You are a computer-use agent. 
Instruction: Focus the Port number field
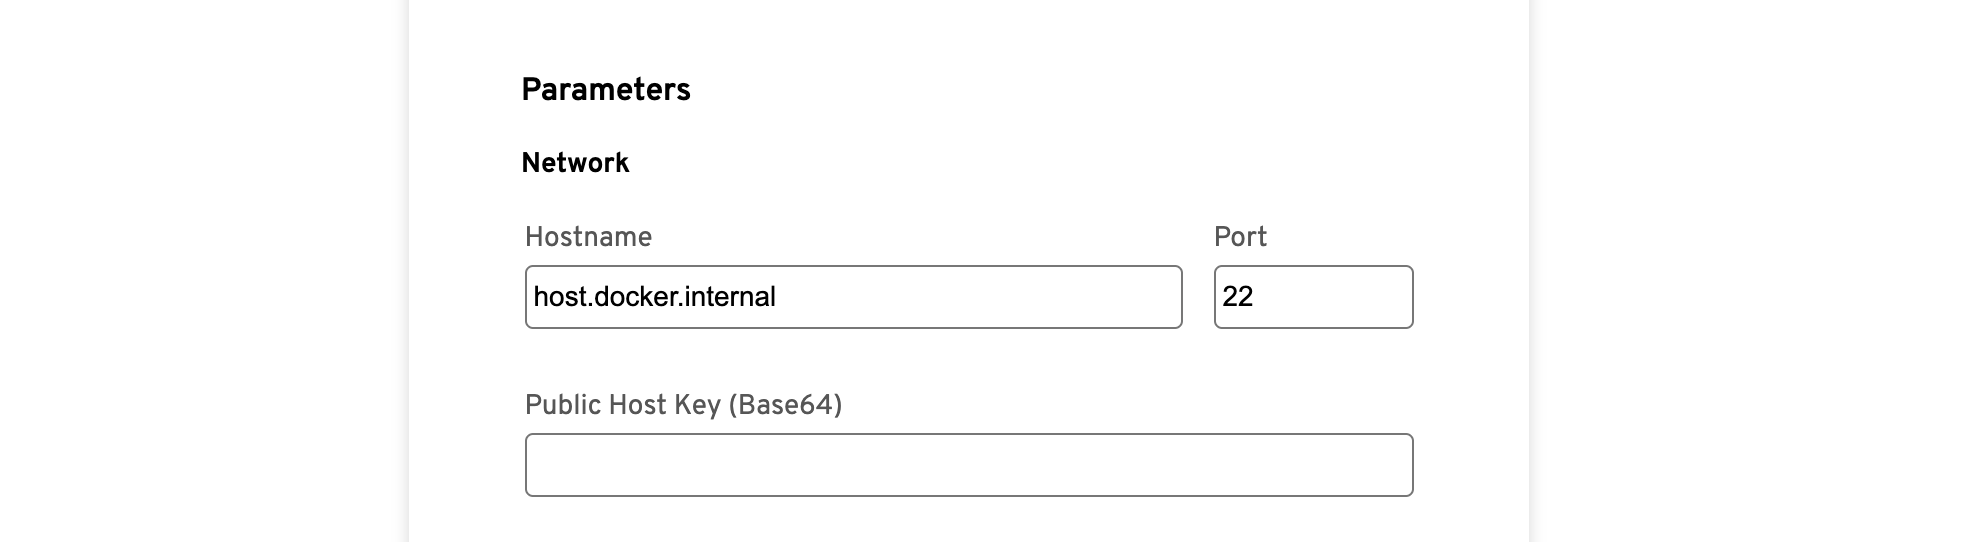click(1312, 297)
